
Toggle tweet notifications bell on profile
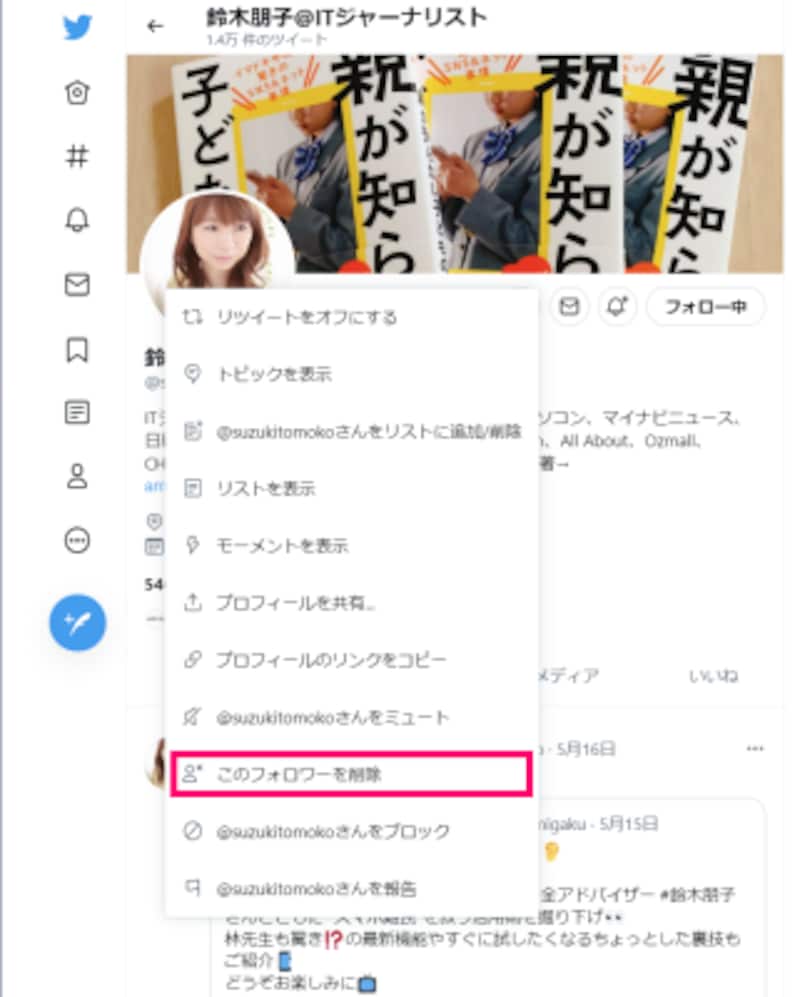[617, 307]
